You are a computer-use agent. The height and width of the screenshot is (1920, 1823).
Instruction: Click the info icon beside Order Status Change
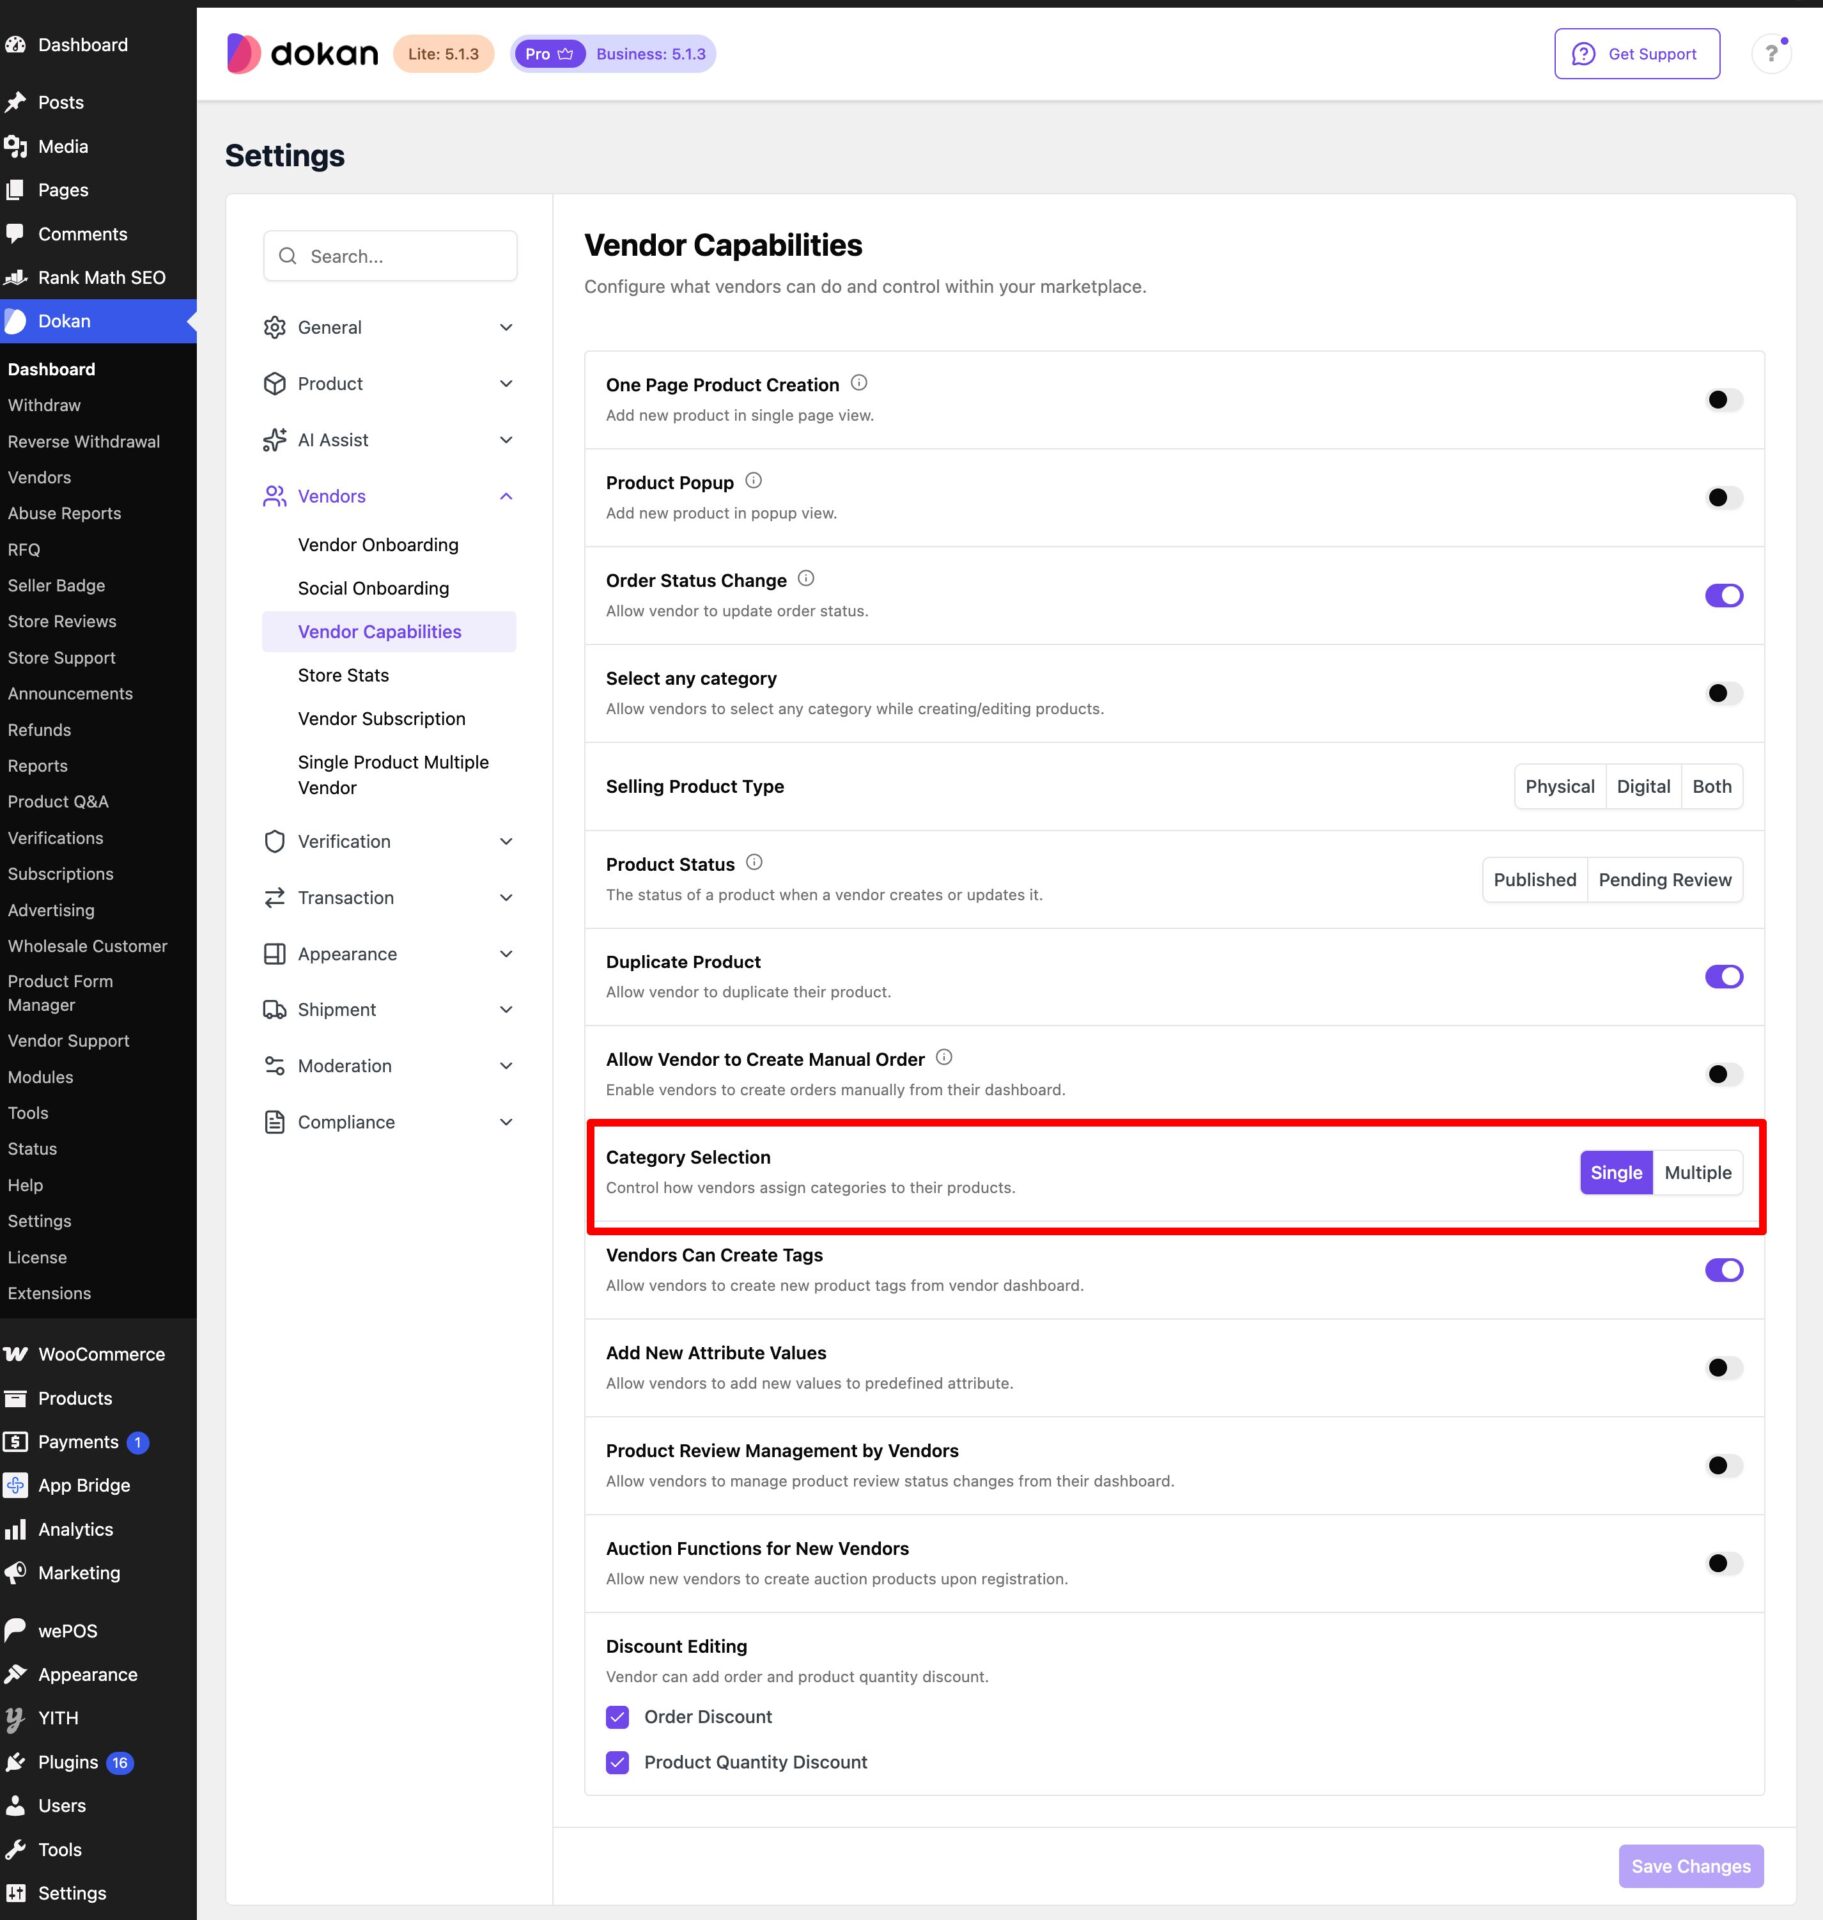coord(806,579)
